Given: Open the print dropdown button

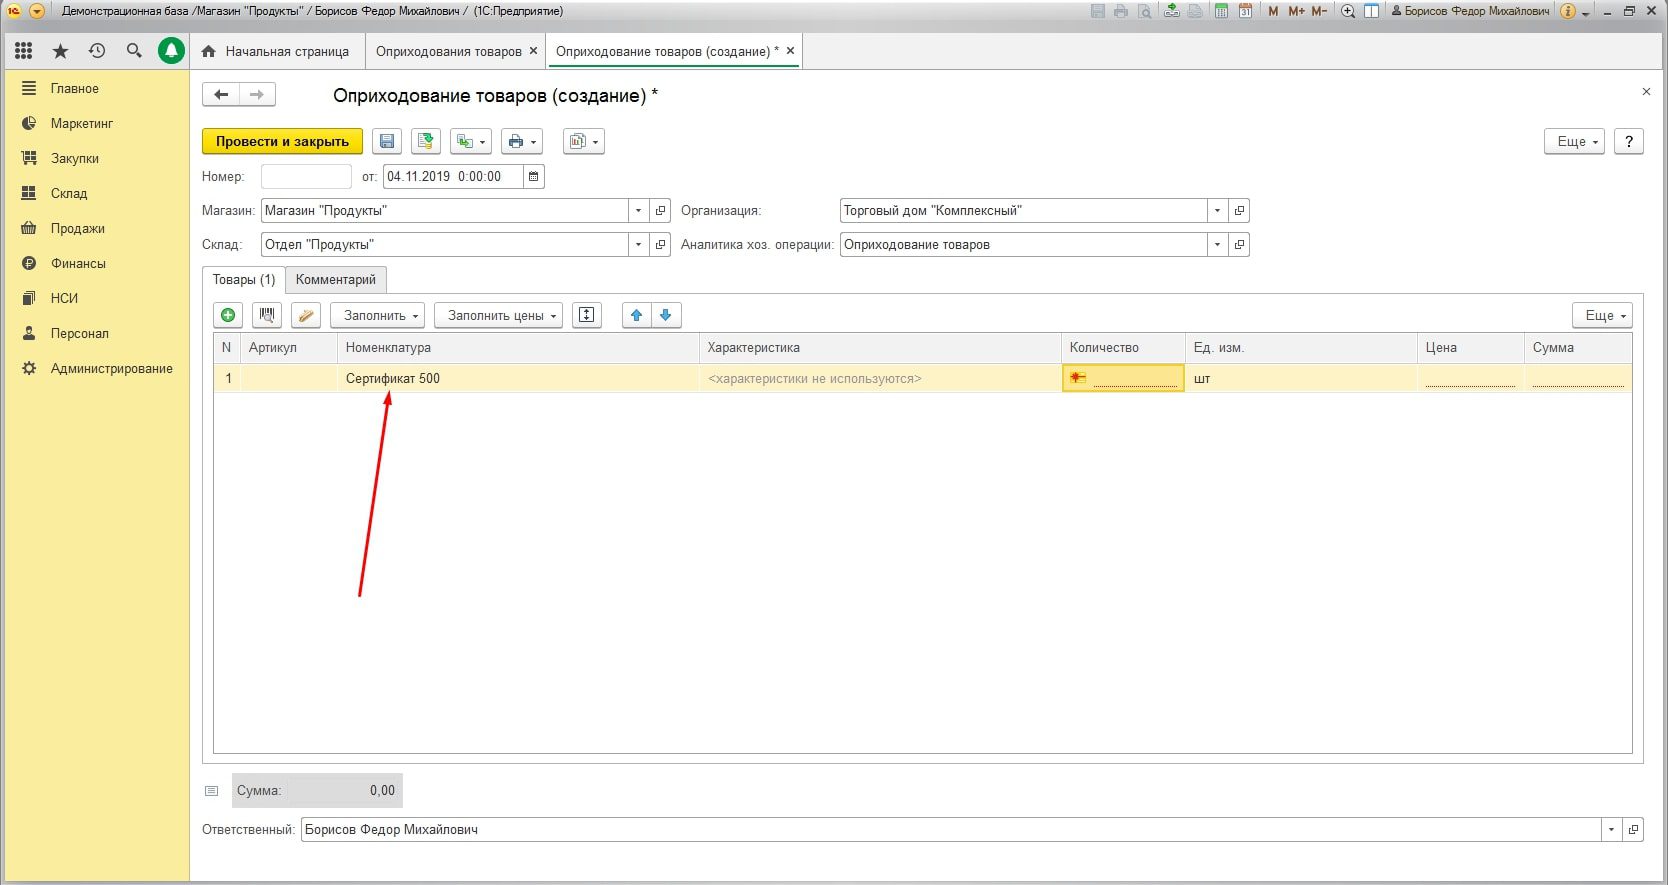Looking at the screenshot, I should [521, 142].
